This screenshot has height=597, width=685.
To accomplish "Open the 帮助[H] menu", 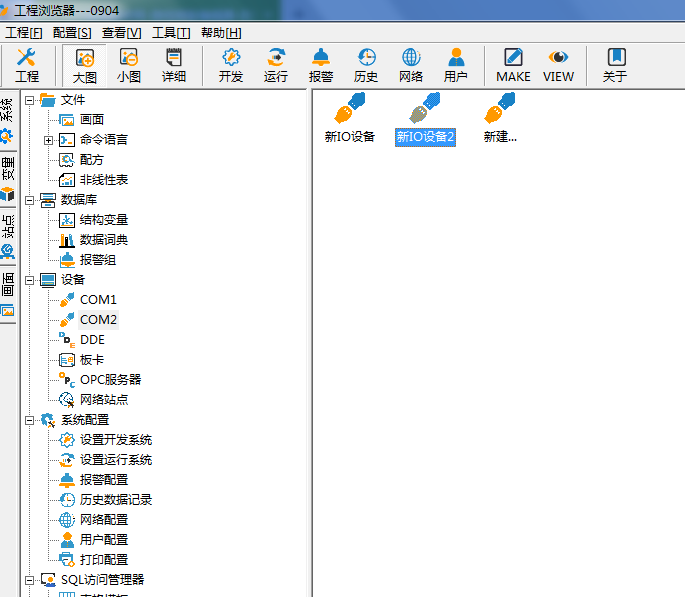I will coord(221,33).
